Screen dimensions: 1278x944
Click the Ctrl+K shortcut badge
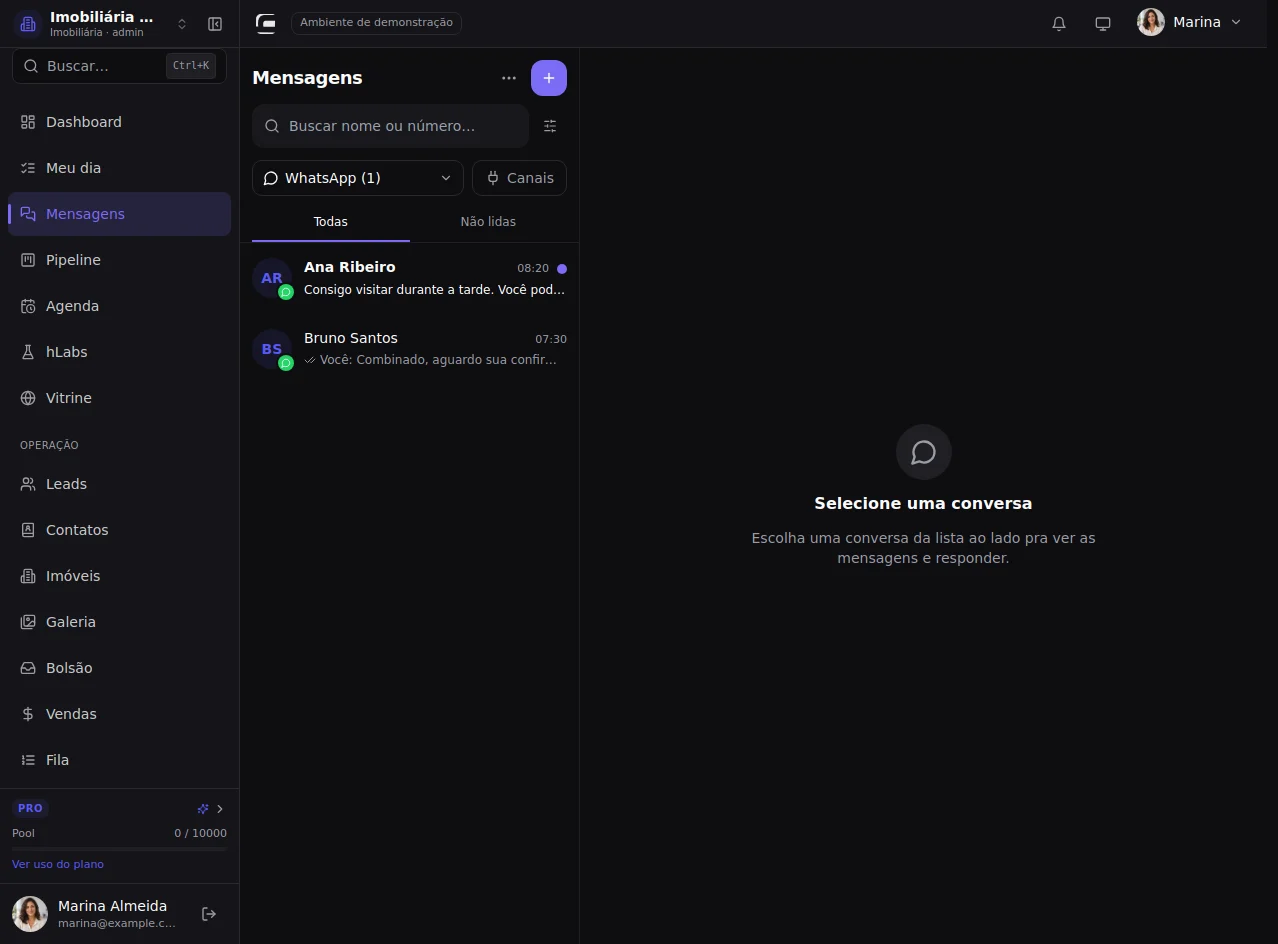[x=191, y=66]
